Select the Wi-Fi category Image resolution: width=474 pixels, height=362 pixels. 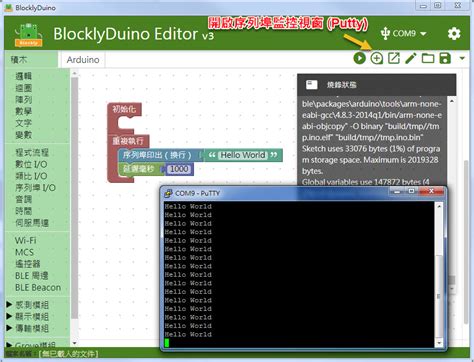tap(25, 240)
